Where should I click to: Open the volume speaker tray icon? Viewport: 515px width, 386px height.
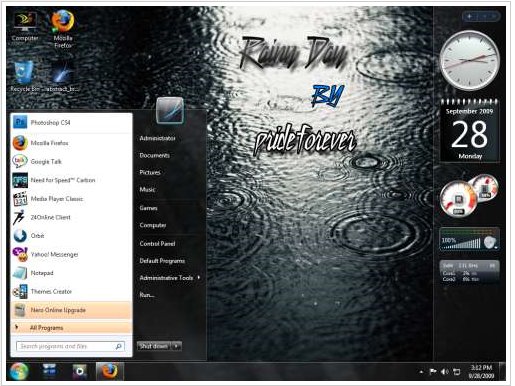pos(444,371)
